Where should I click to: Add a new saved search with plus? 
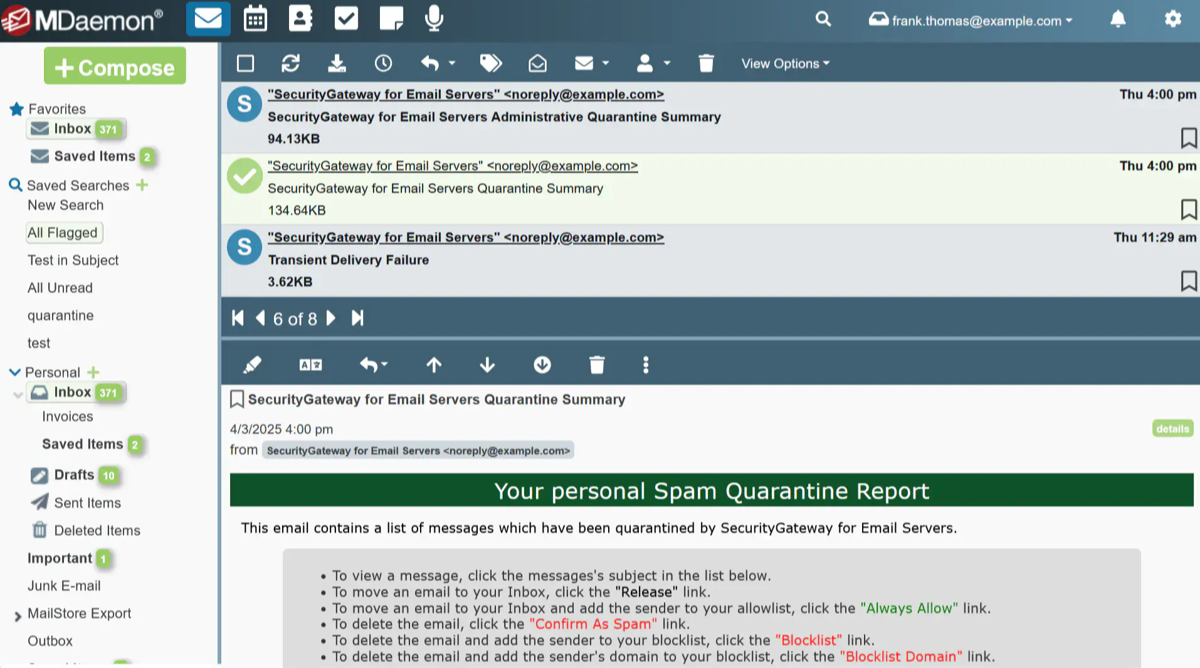coord(142,184)
